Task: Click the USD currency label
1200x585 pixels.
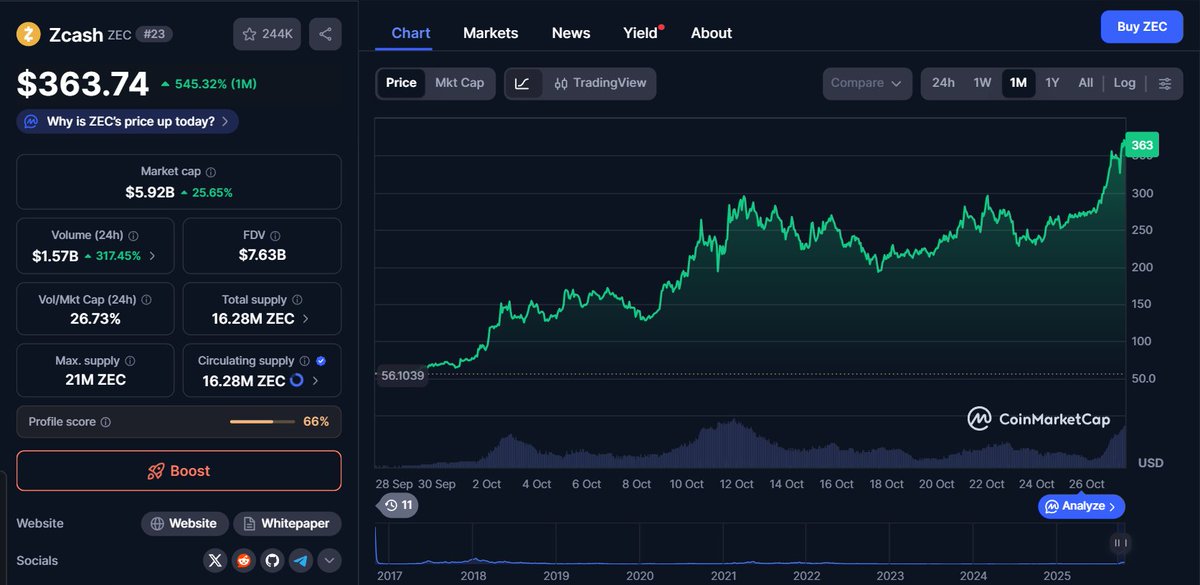Action: (1151, 463)
